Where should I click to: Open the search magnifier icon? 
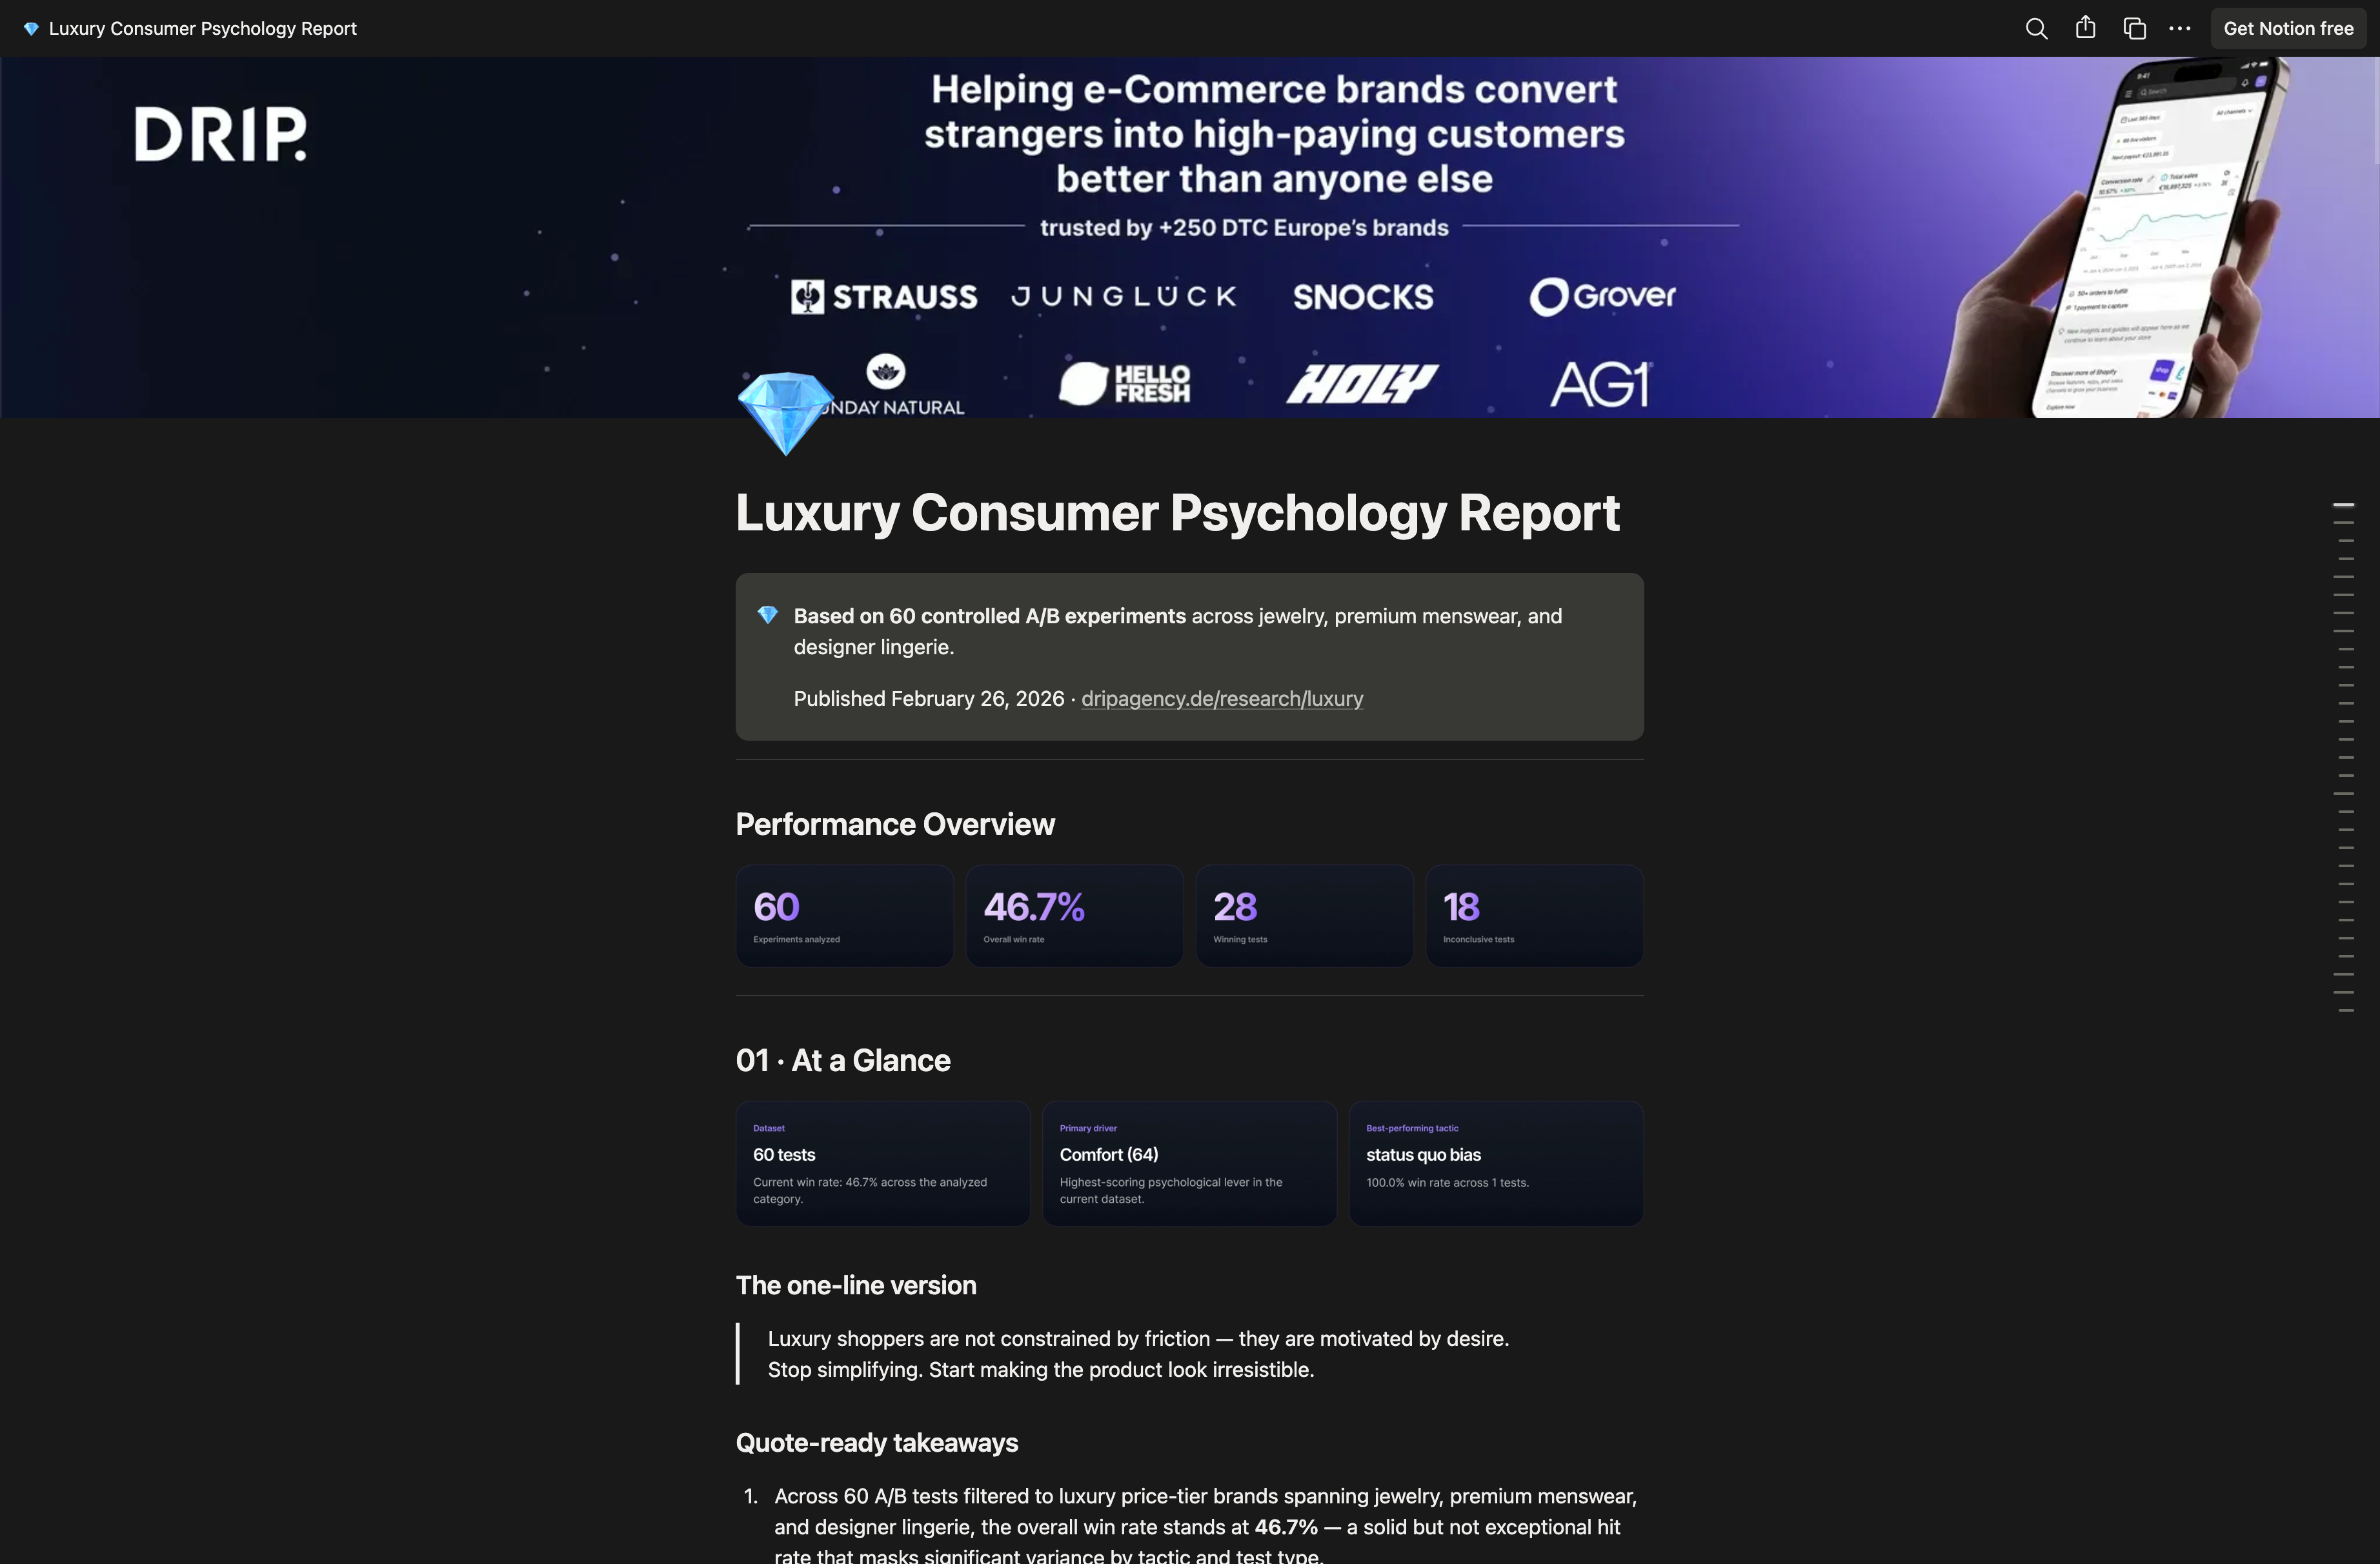2036,28
